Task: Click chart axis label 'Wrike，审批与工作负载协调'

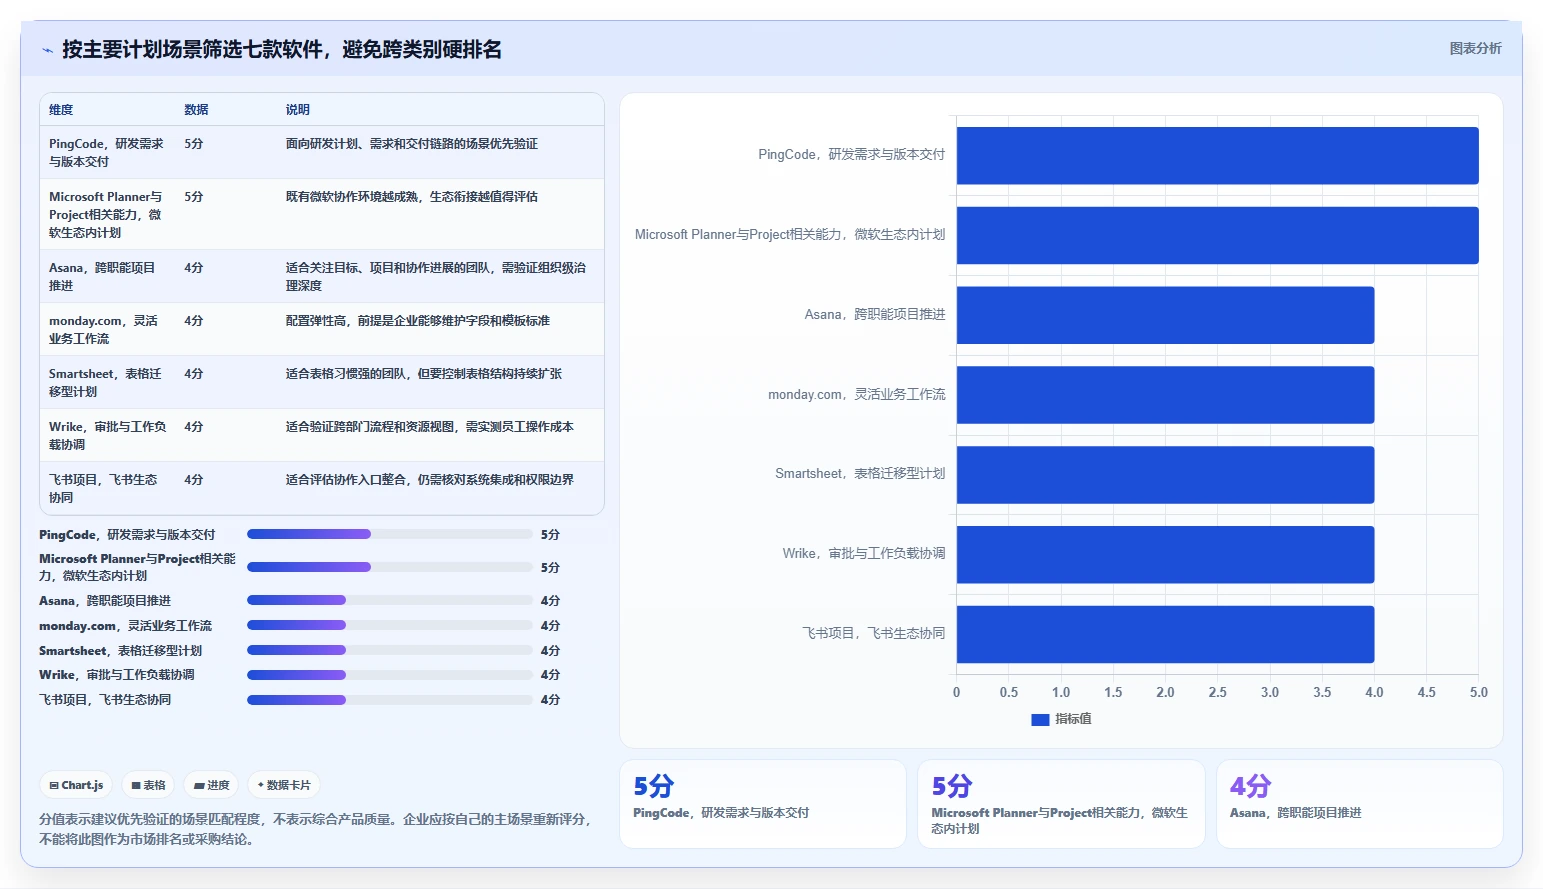Action: [864, 554]
